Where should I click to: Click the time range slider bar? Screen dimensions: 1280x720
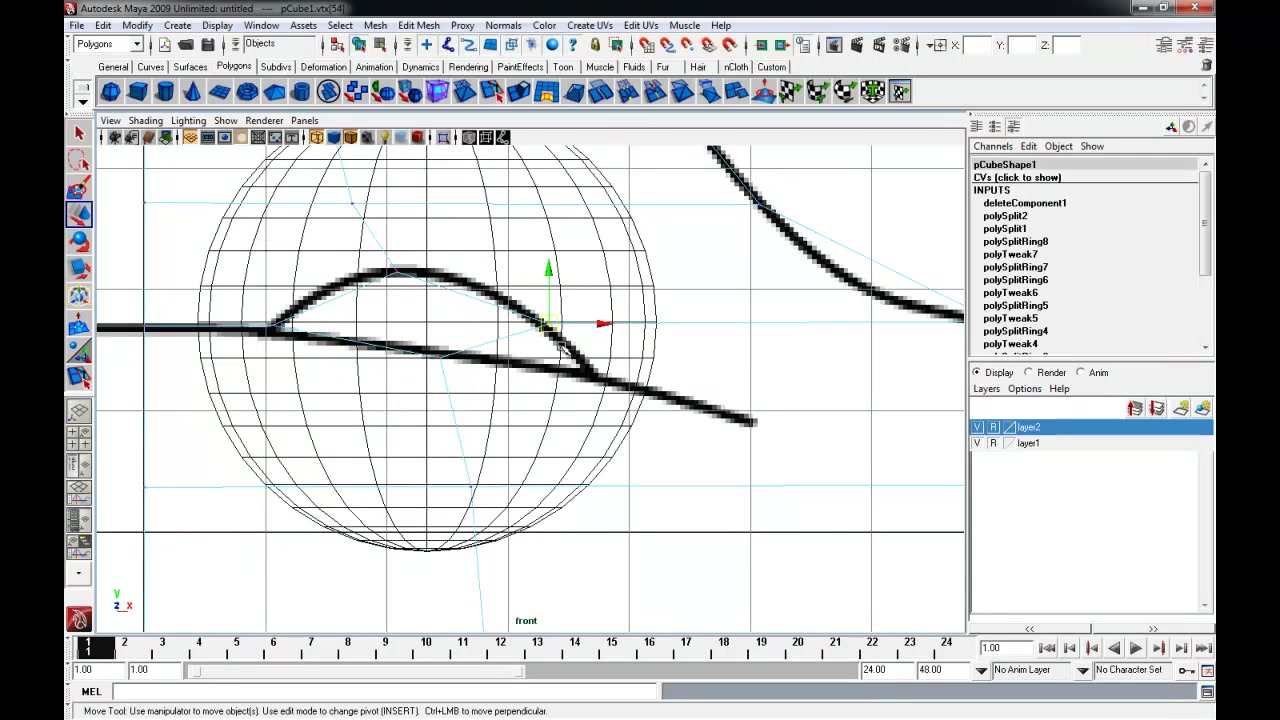(357, 670)
